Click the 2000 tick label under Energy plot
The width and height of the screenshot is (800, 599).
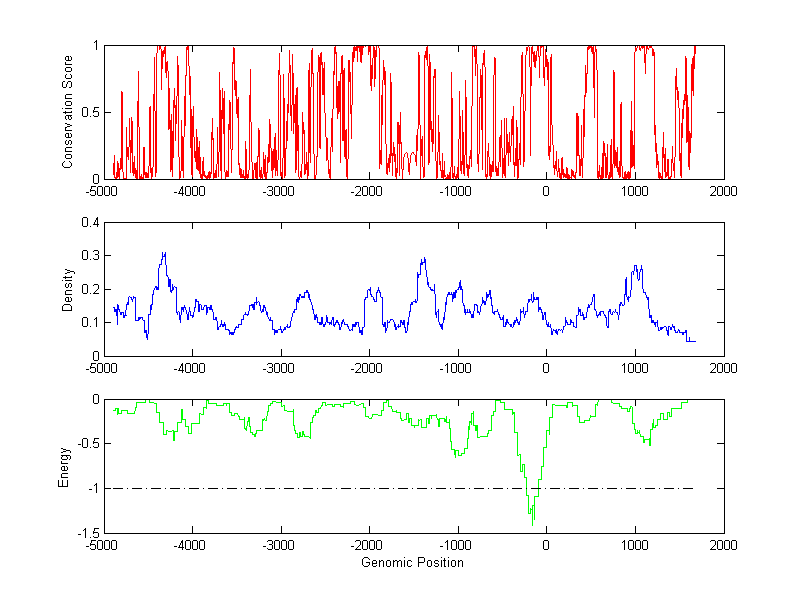(723, 546)
